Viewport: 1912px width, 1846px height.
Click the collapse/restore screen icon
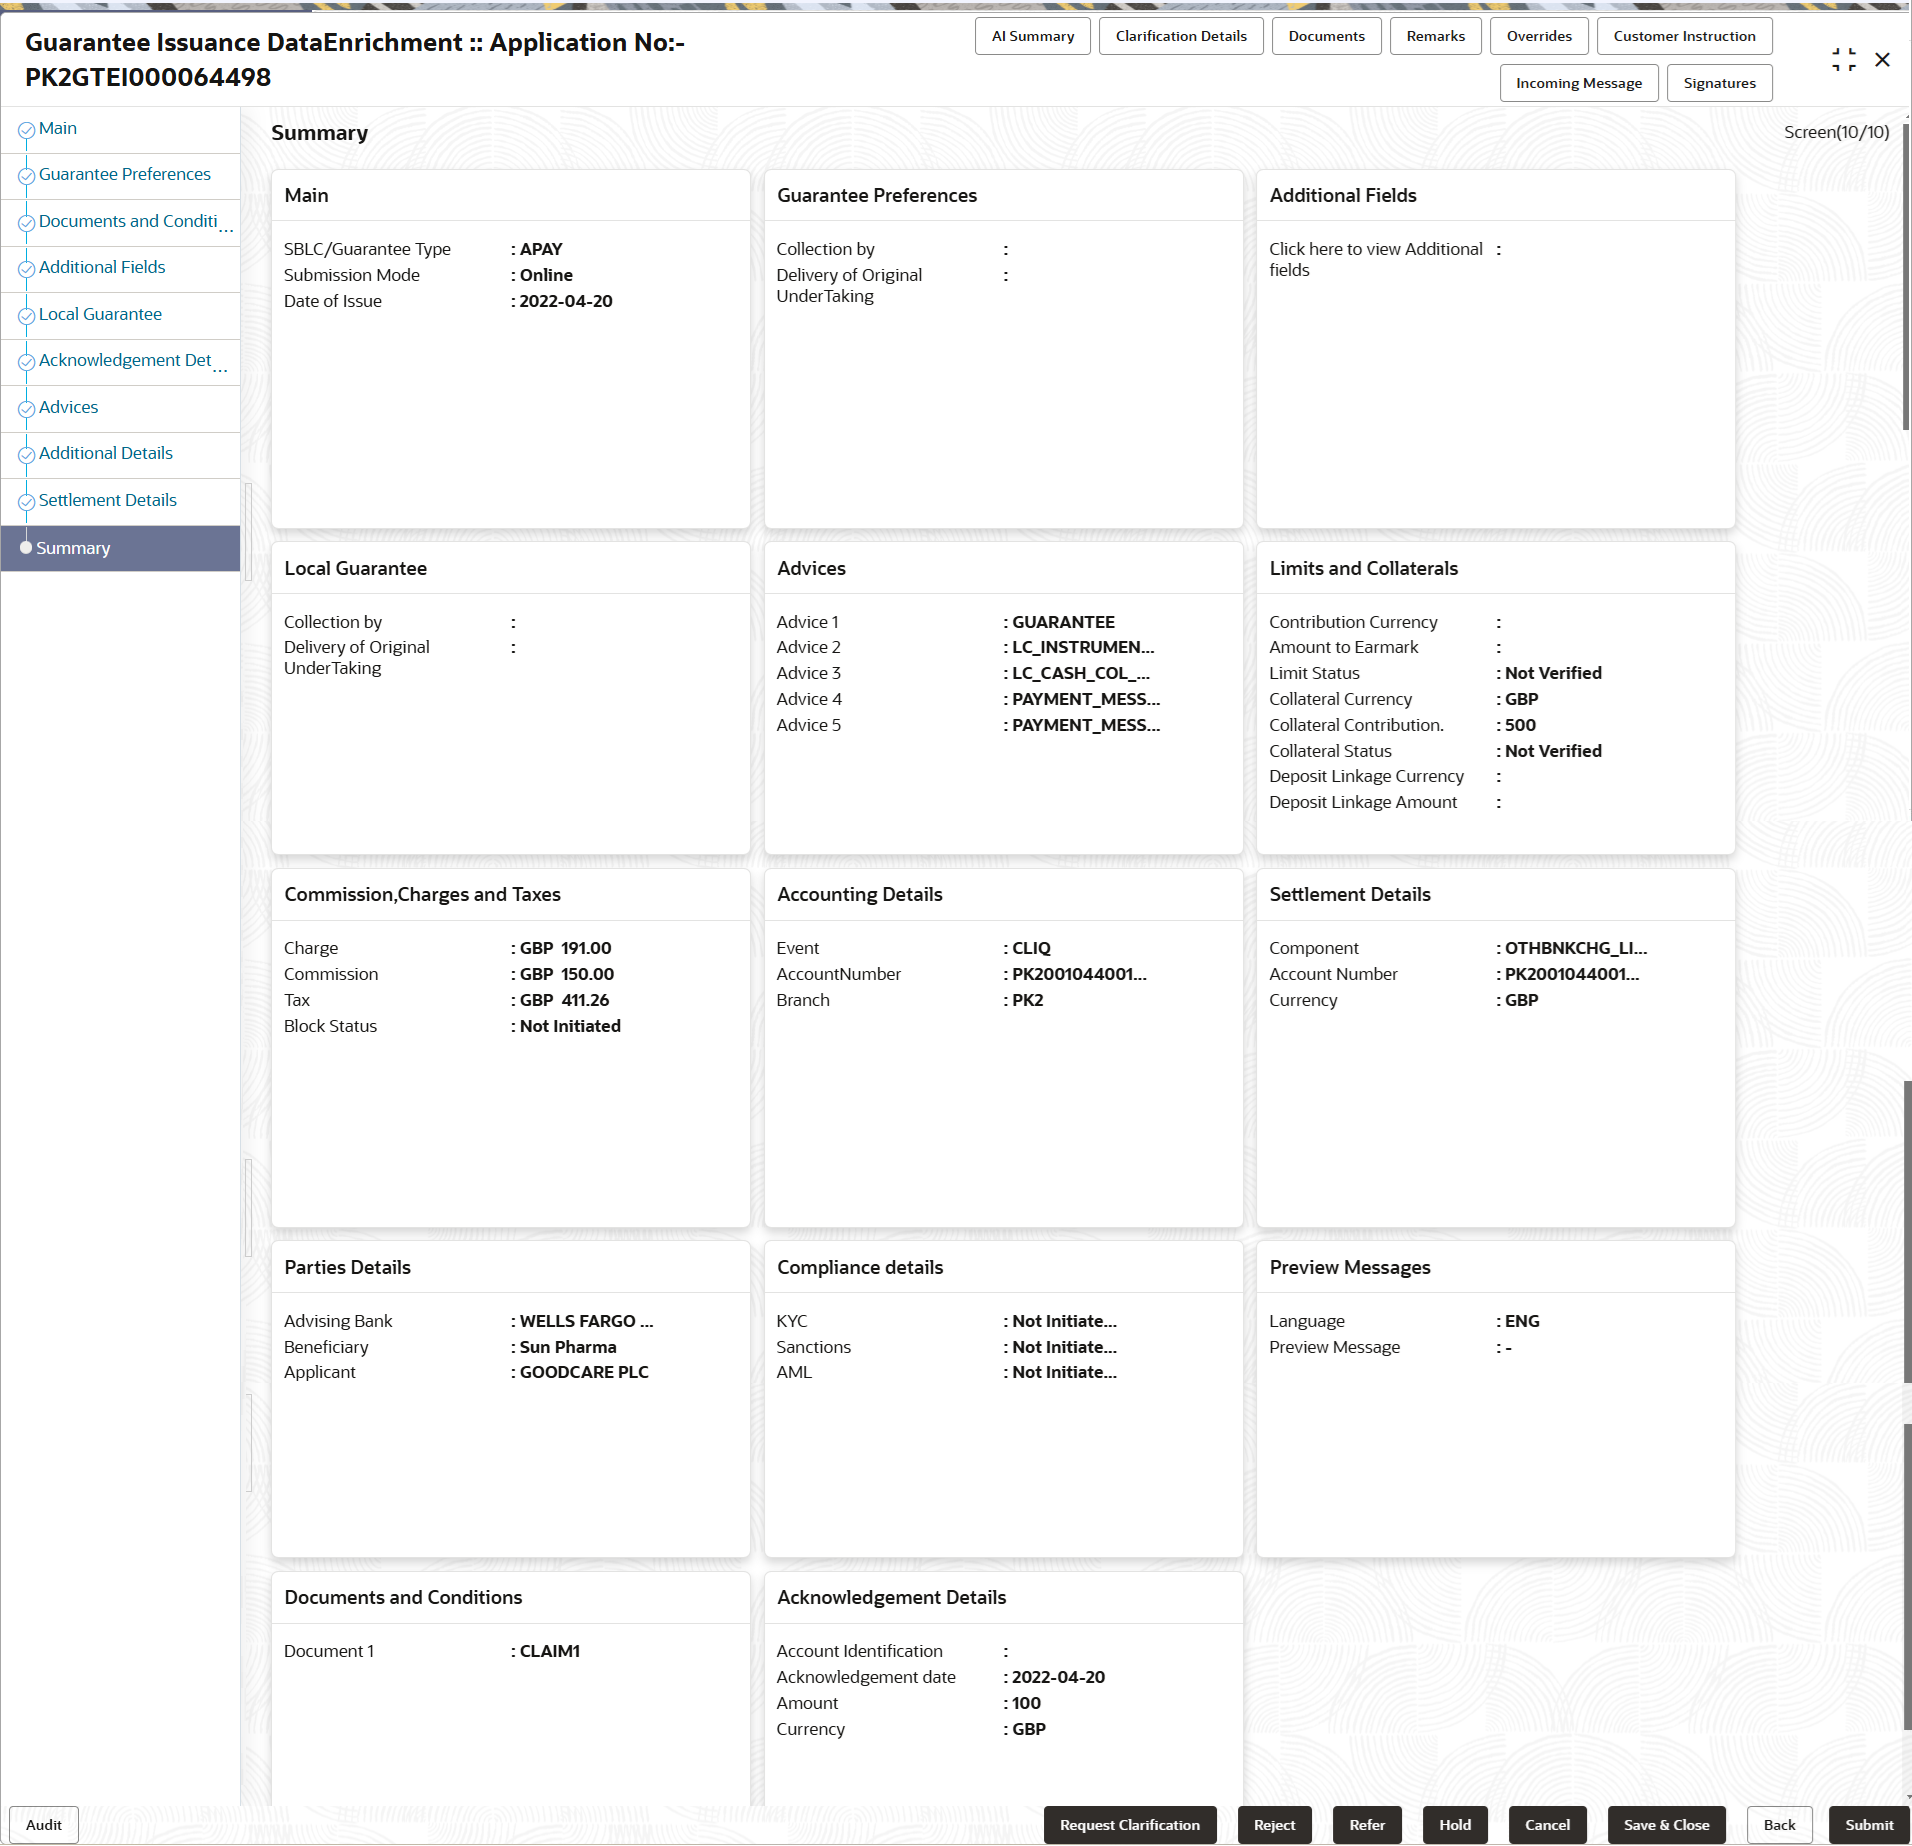click(1843, 60)
